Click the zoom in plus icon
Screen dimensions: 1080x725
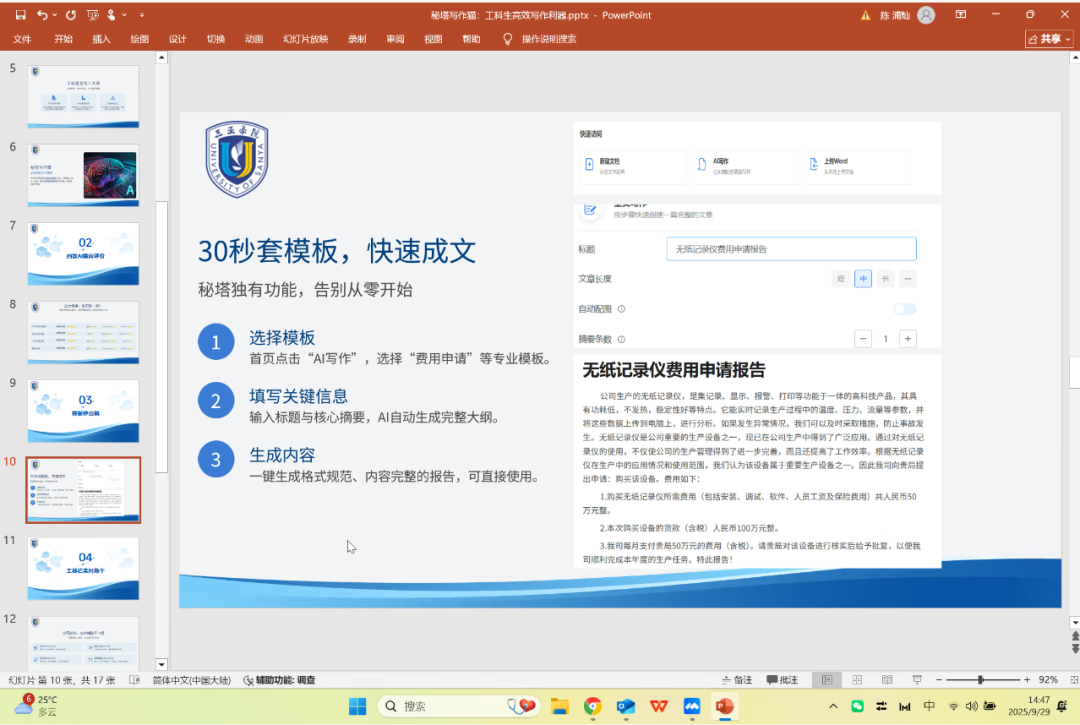click(1026, 680)
